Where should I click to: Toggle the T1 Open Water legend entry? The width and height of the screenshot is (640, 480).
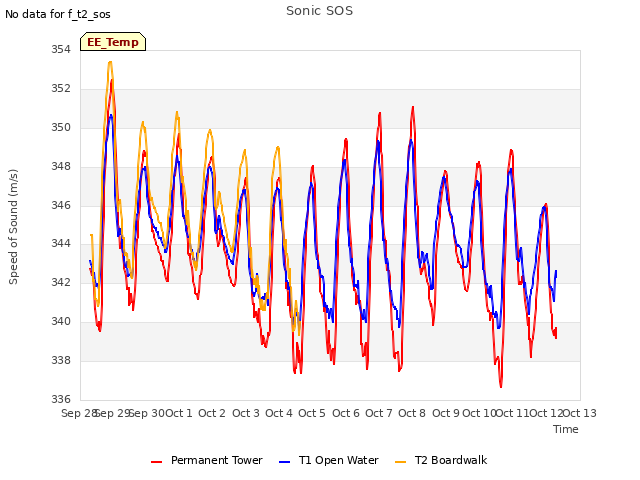[x=329, y=460]
